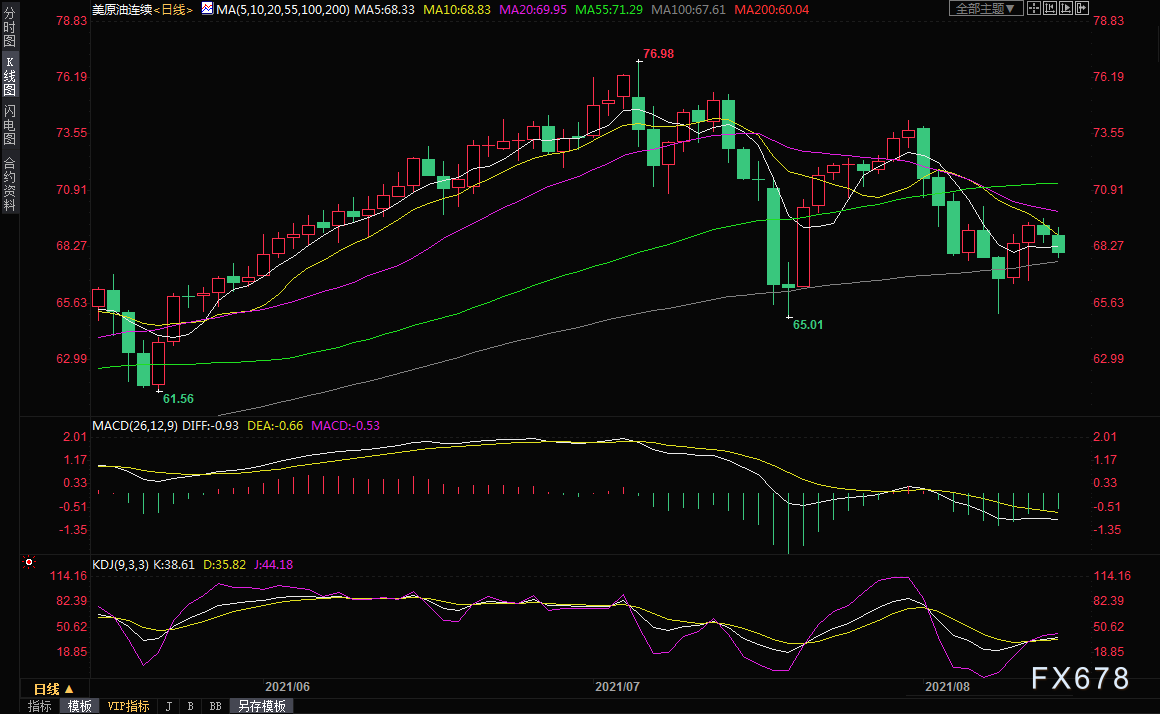Click the <日线> period label in title

[x=173, y=10]
